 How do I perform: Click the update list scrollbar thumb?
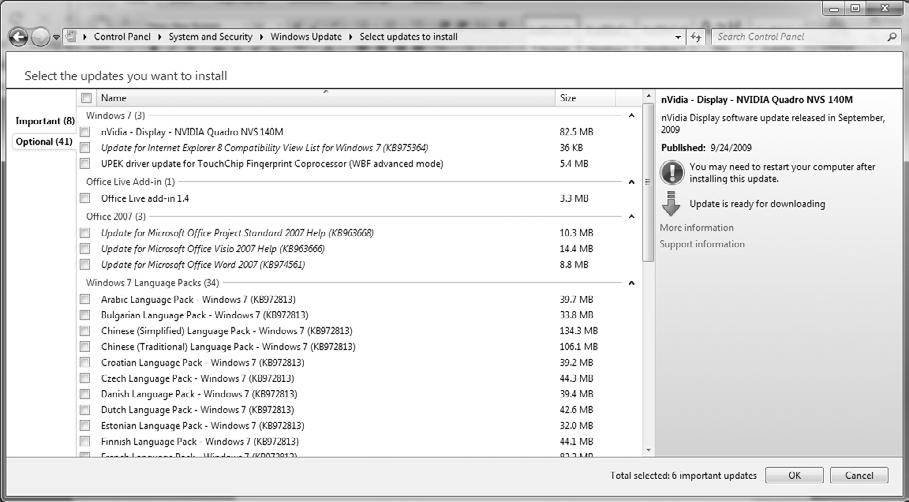click(x=648, y=182)
